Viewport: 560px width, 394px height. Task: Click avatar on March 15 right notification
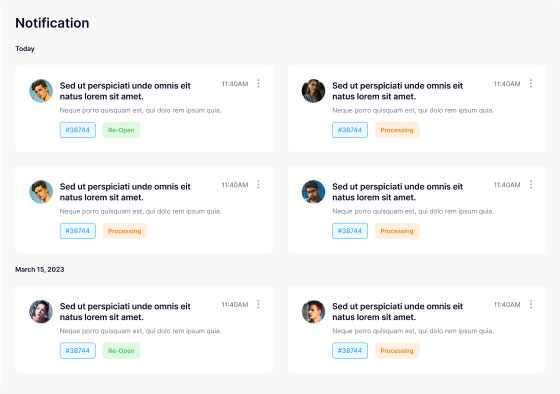click(x=313, y=311)
